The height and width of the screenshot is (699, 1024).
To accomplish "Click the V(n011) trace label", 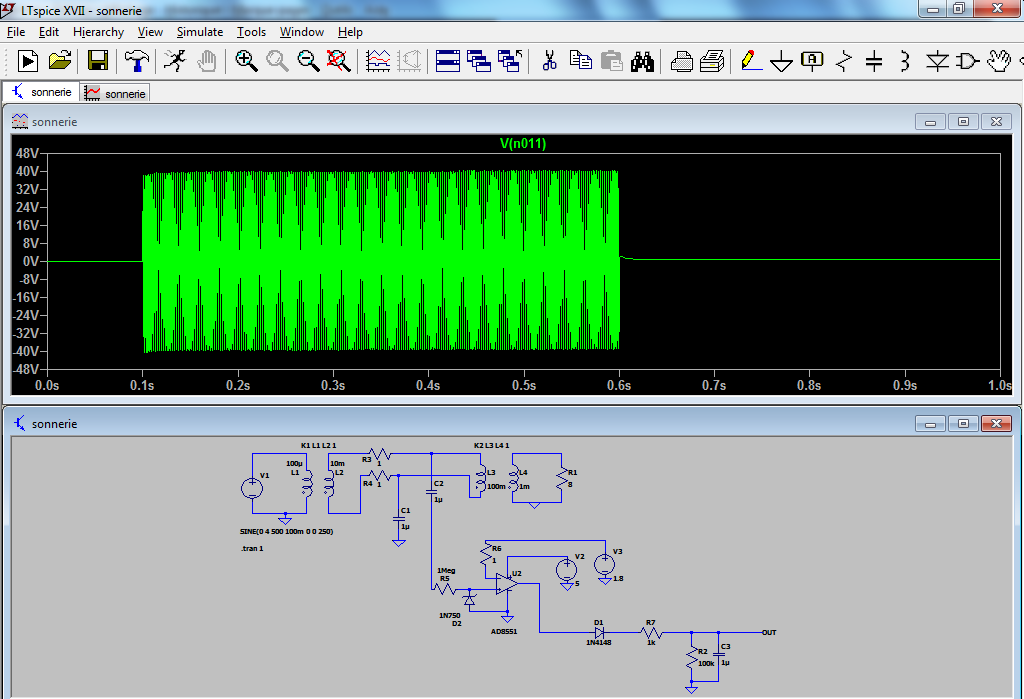I will coord(523,143).
